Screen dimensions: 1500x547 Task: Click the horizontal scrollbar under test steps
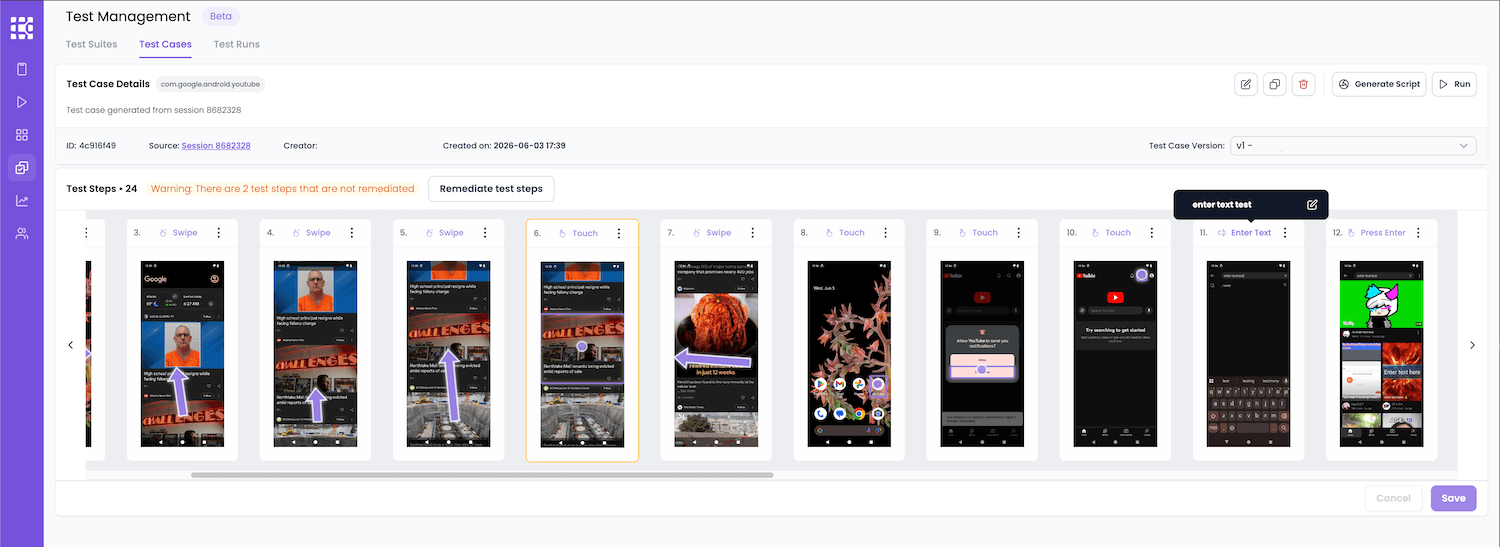coord(482,475)
